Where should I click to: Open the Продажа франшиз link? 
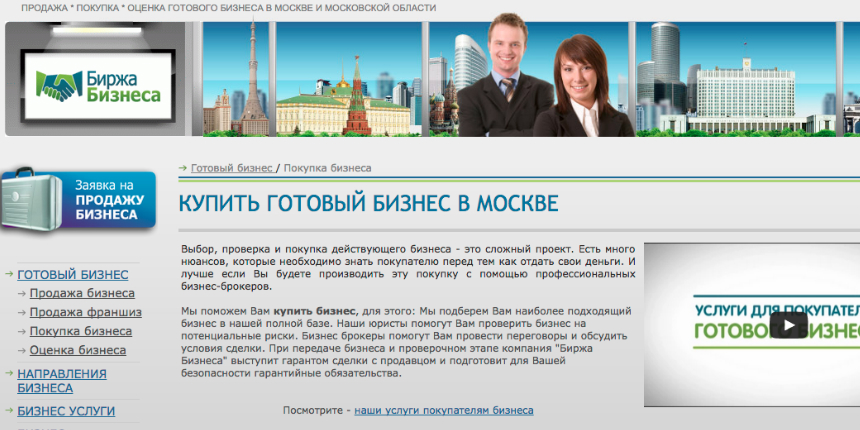point(86,312)
